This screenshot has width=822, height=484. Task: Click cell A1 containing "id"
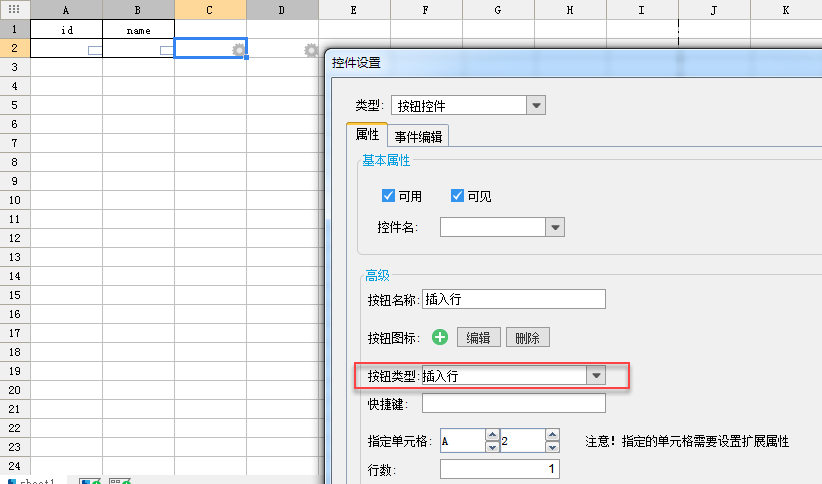click(x=67, y=29)
